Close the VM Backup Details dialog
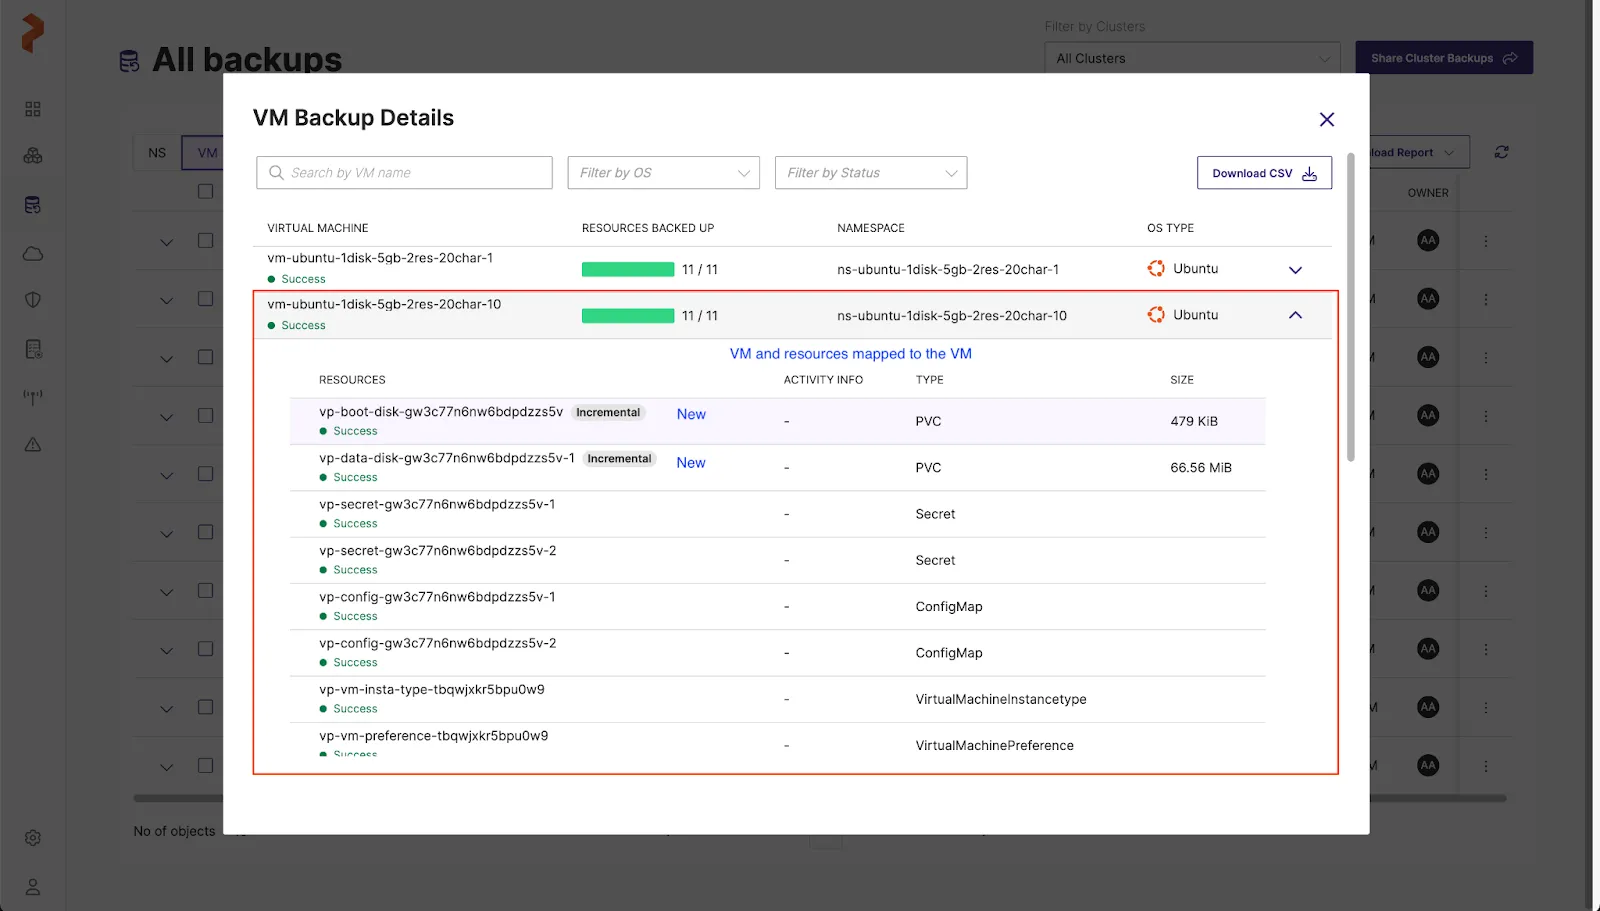This screenshot has width=1600, height=911. click(1326, 120)
